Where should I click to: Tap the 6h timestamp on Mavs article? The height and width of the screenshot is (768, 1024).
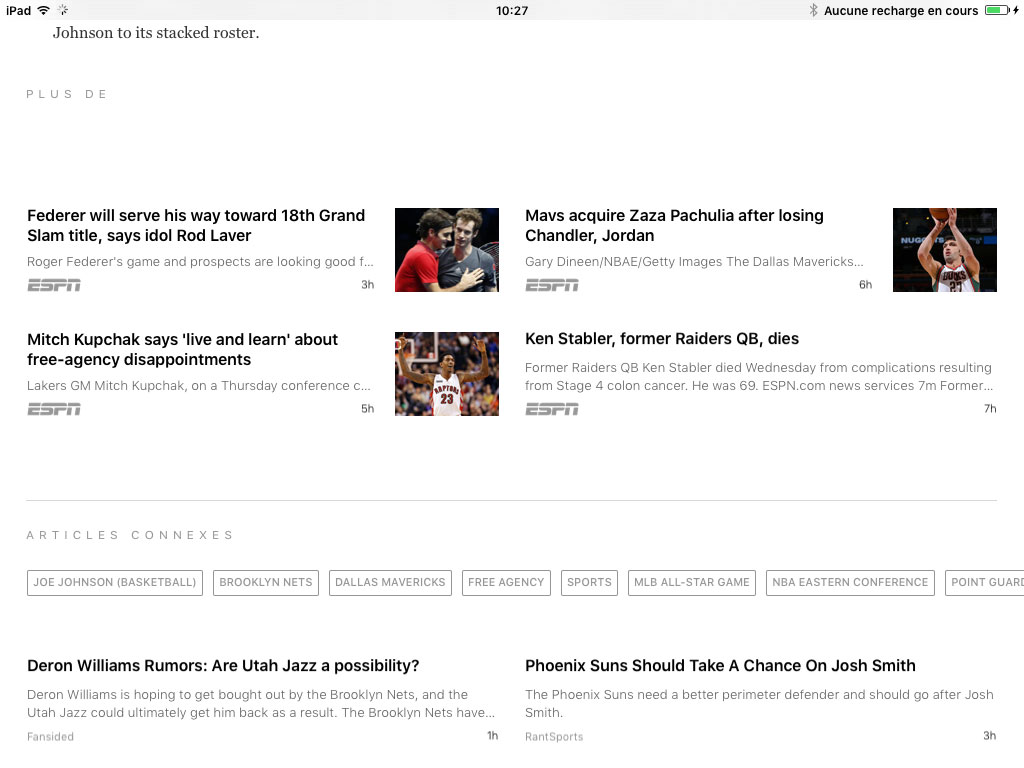(x=865, y=285)
